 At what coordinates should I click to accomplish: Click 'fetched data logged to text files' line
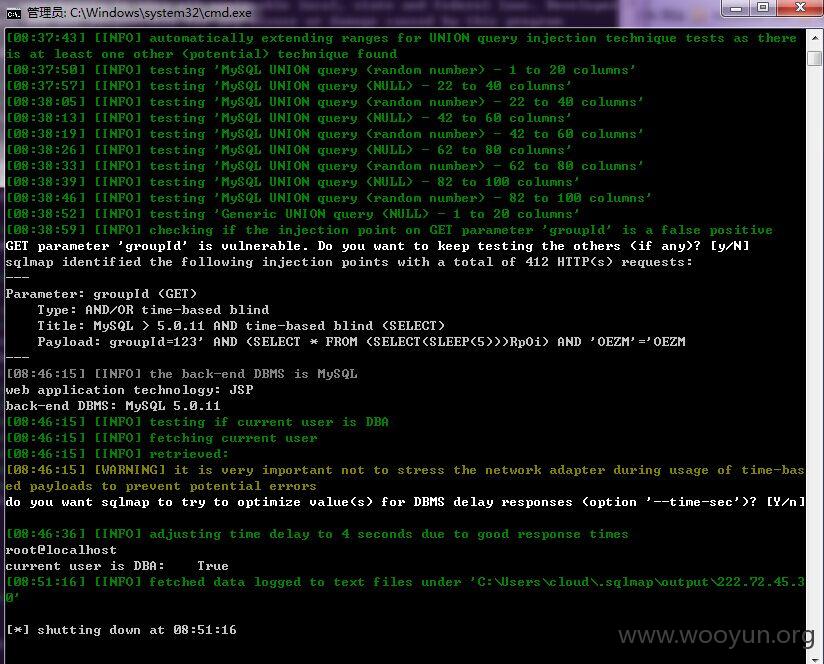[x=405, y=590]
